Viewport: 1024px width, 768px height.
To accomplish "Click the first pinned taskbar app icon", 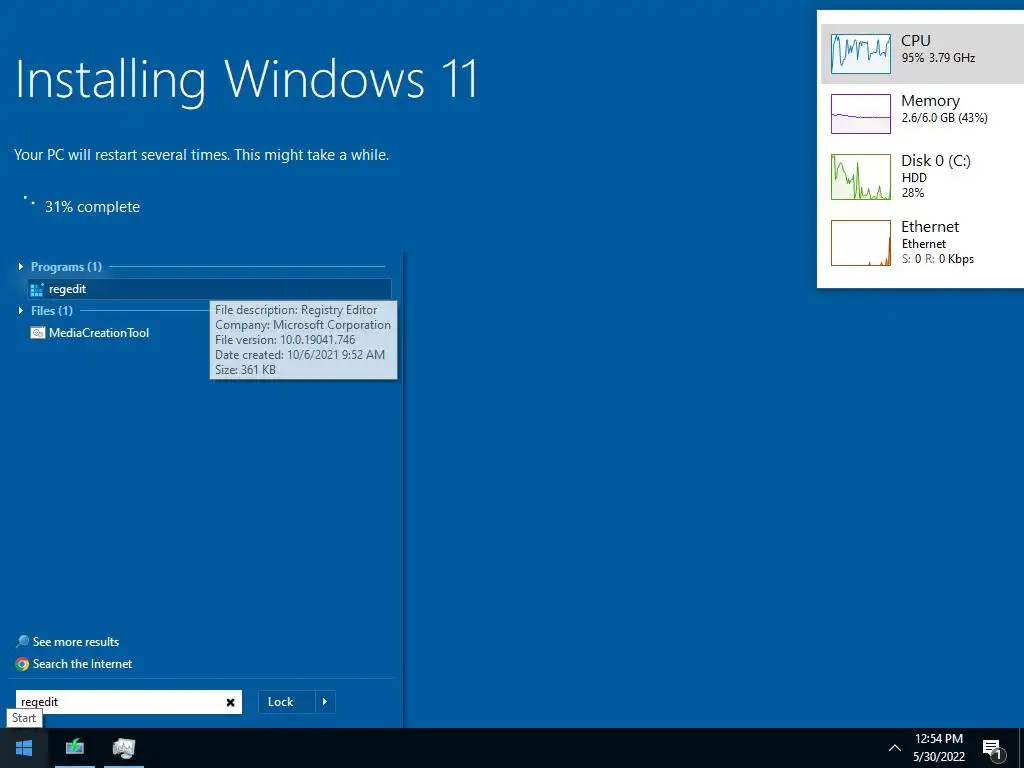I will tap(75, 748).
